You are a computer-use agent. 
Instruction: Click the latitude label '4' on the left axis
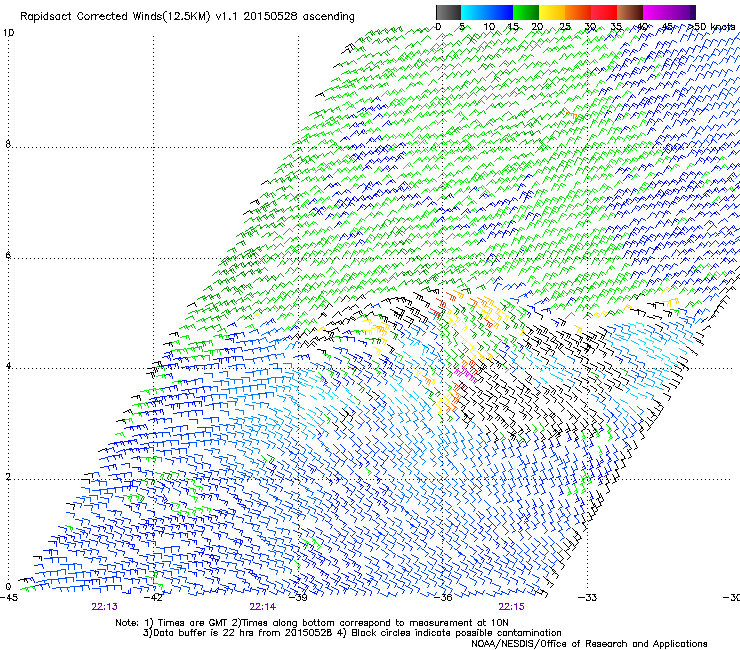(x=8, y=366)
